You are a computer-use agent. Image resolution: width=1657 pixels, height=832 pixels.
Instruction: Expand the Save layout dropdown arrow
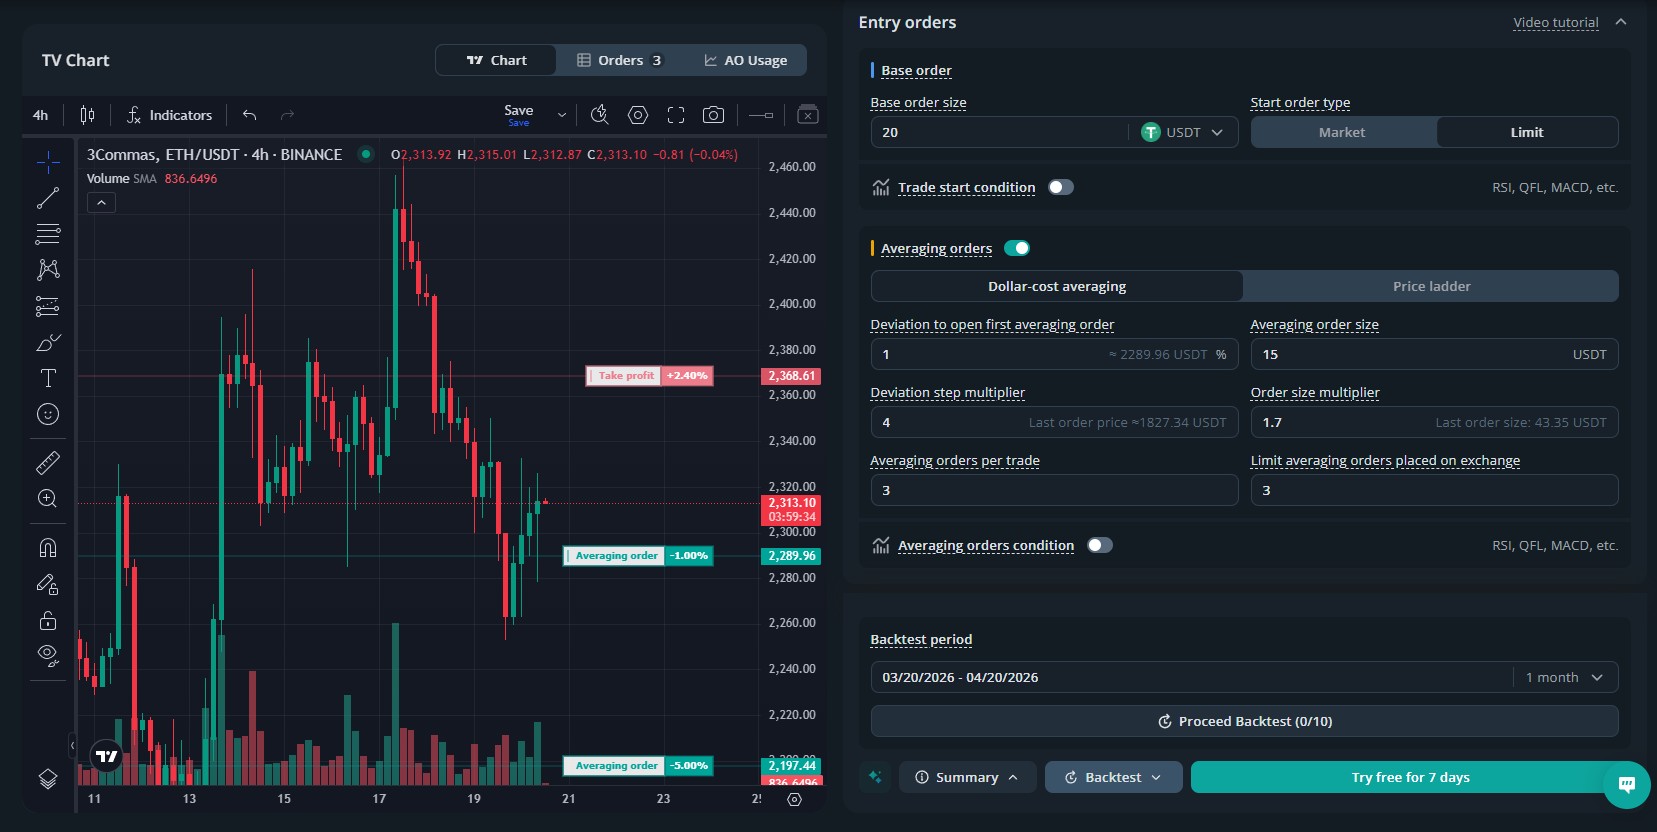pos(562,115)
